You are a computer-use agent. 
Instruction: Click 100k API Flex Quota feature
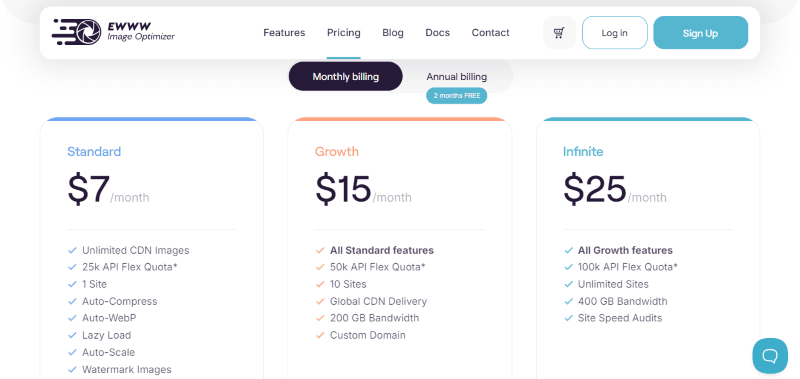click(628, 267)
